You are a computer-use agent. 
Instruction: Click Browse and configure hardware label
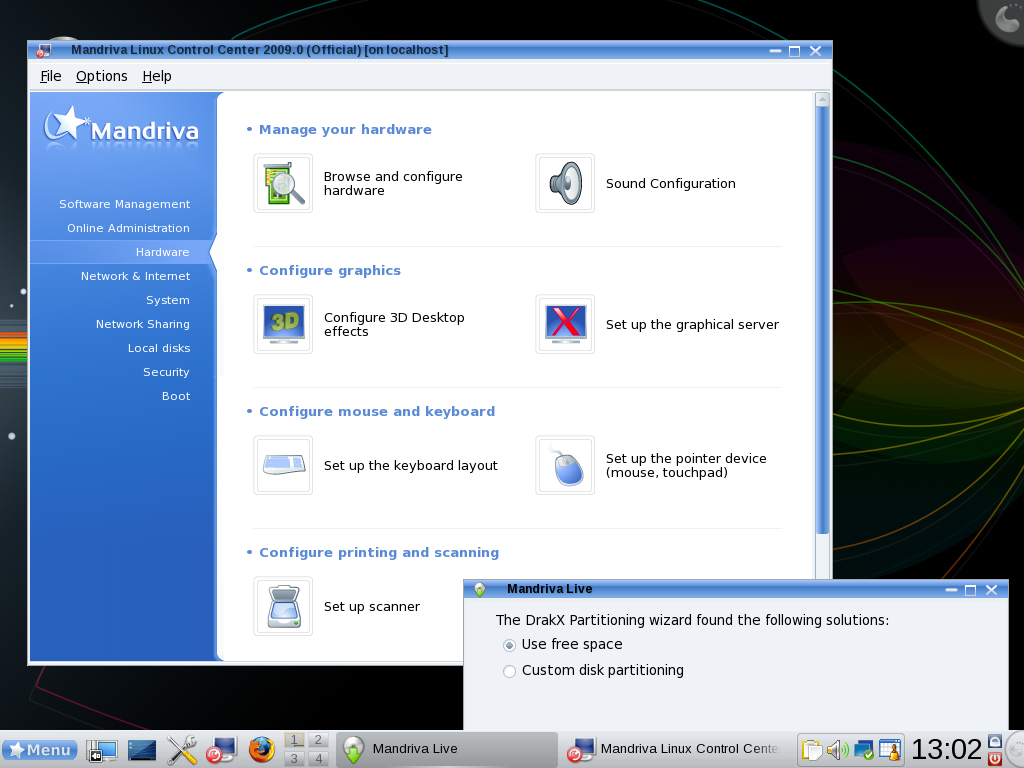tap(393, 184)
